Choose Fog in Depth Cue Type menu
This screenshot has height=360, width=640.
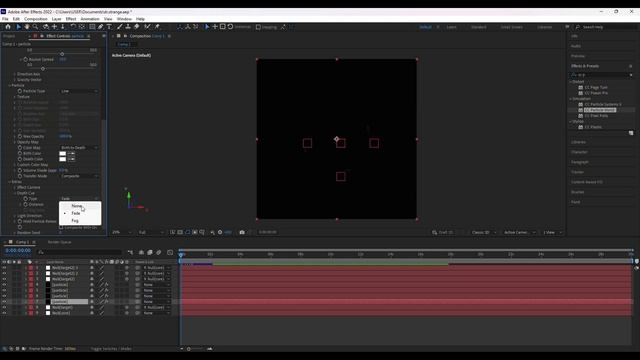click(80, 220)
